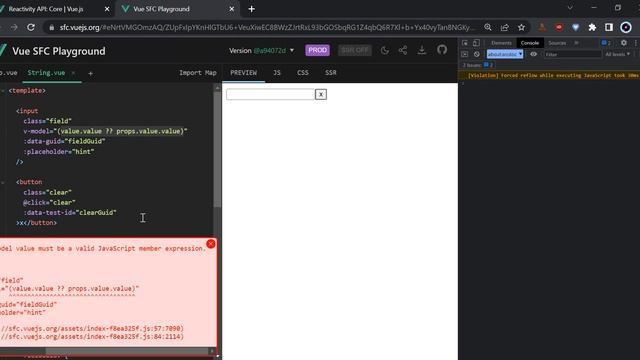Toggle the PROD mode button
Screen dimensions: 640x360
[317, 50]
